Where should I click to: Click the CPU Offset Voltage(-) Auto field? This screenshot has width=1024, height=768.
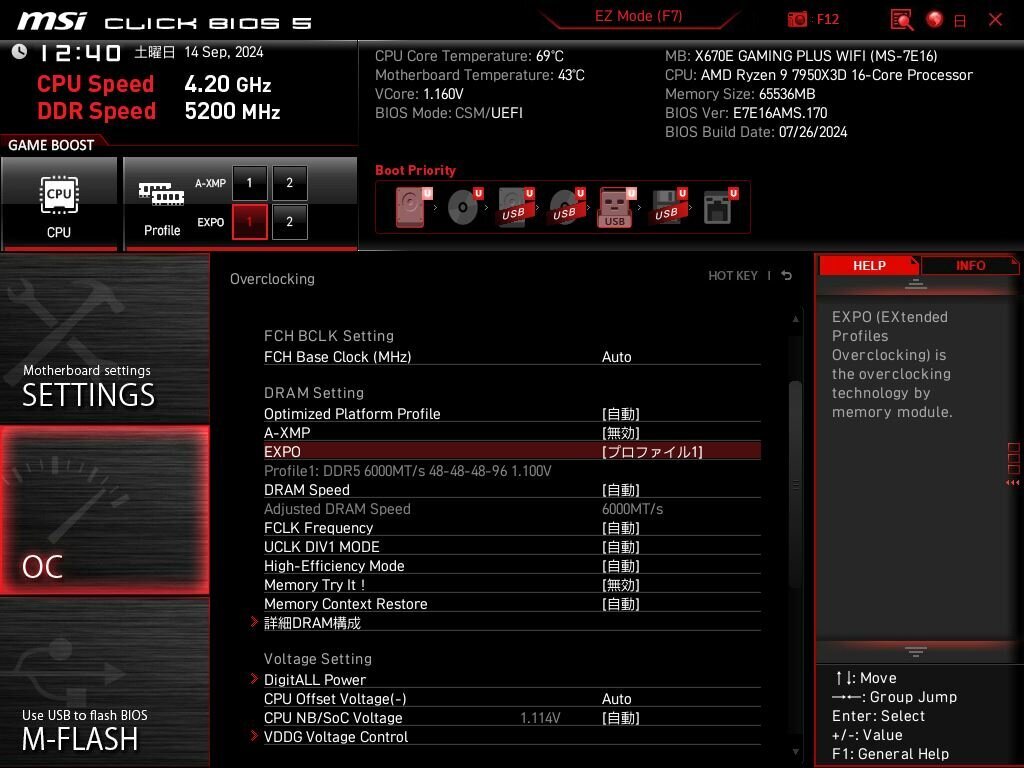616,699
